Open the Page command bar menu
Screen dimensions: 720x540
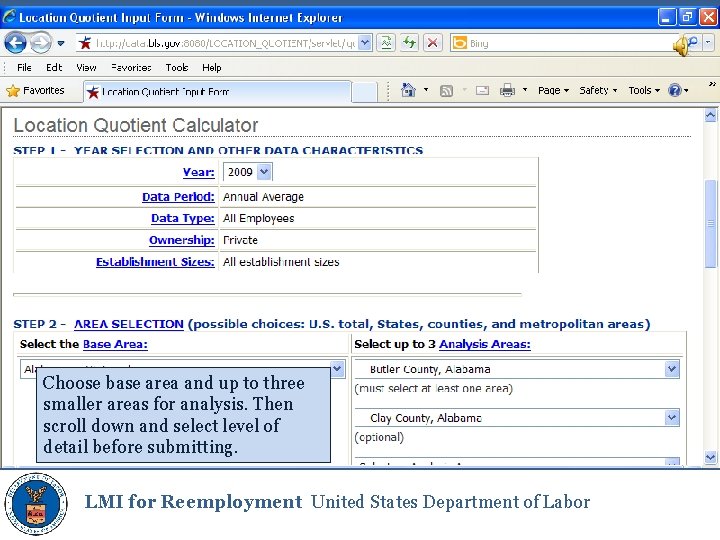553,90
